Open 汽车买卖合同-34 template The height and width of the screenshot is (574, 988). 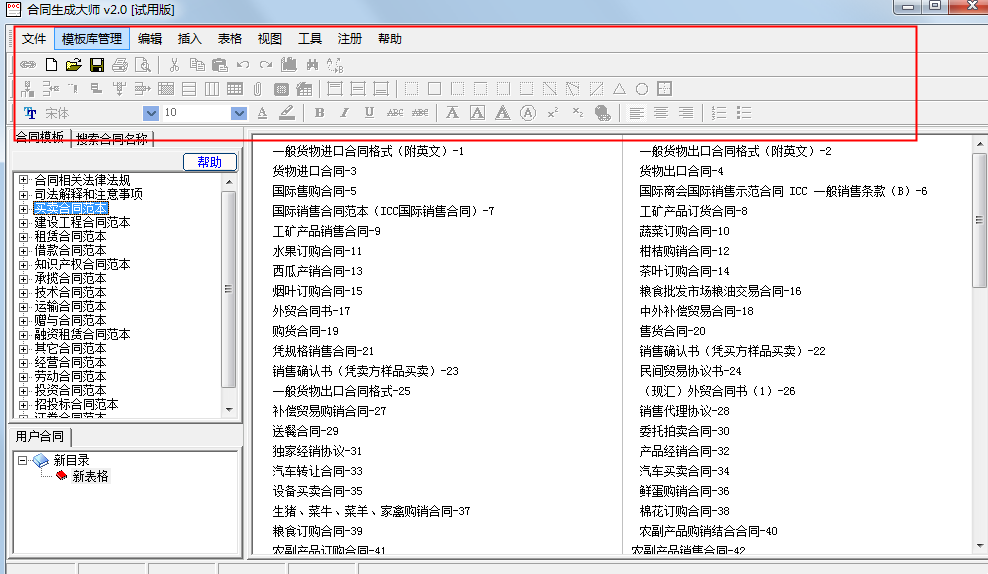pyautogui.click(x=684, y=471)
